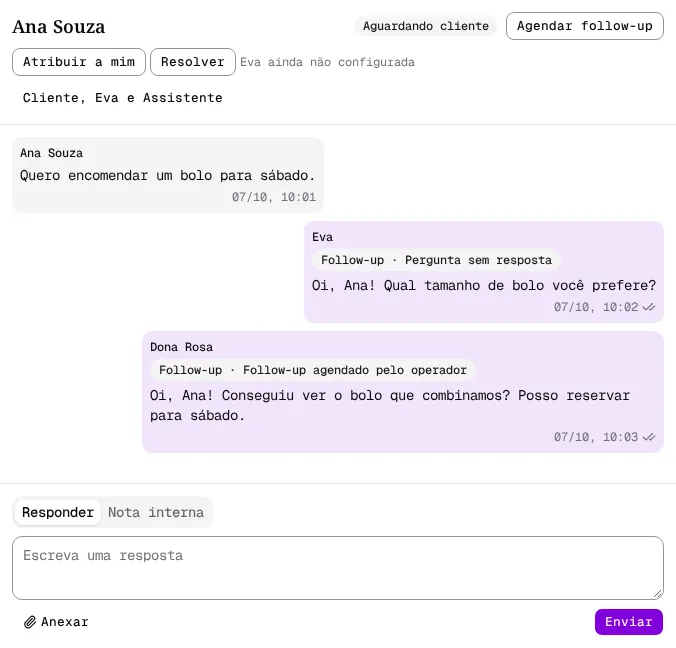The image size is (676, 648).
Task: Click the 07/10, 10:01 timestamp
Action: point(274,197)
